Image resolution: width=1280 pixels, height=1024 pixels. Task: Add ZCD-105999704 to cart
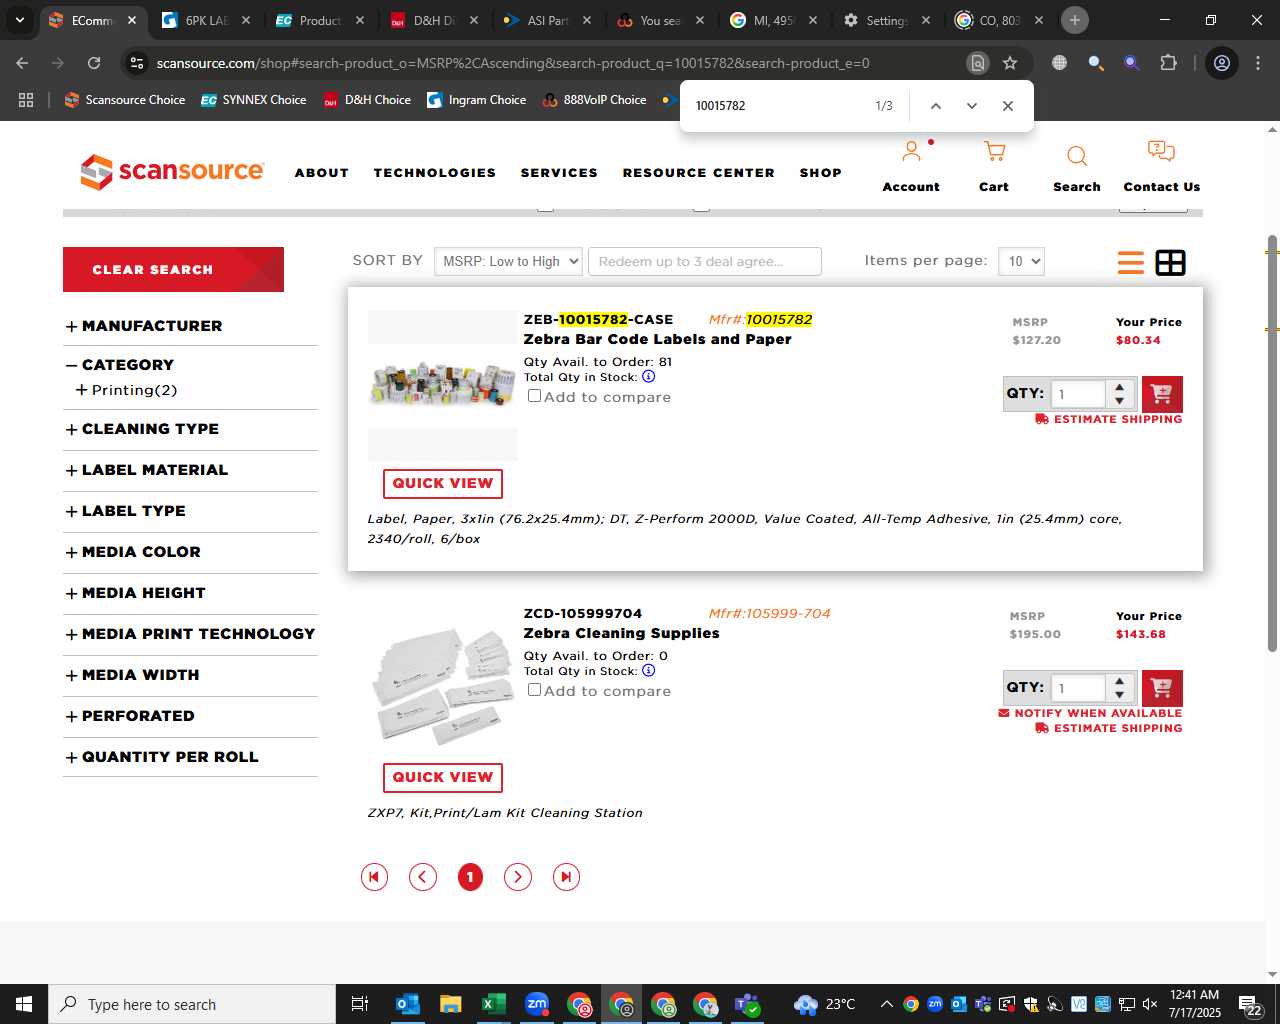click(x=1162, y=688)
